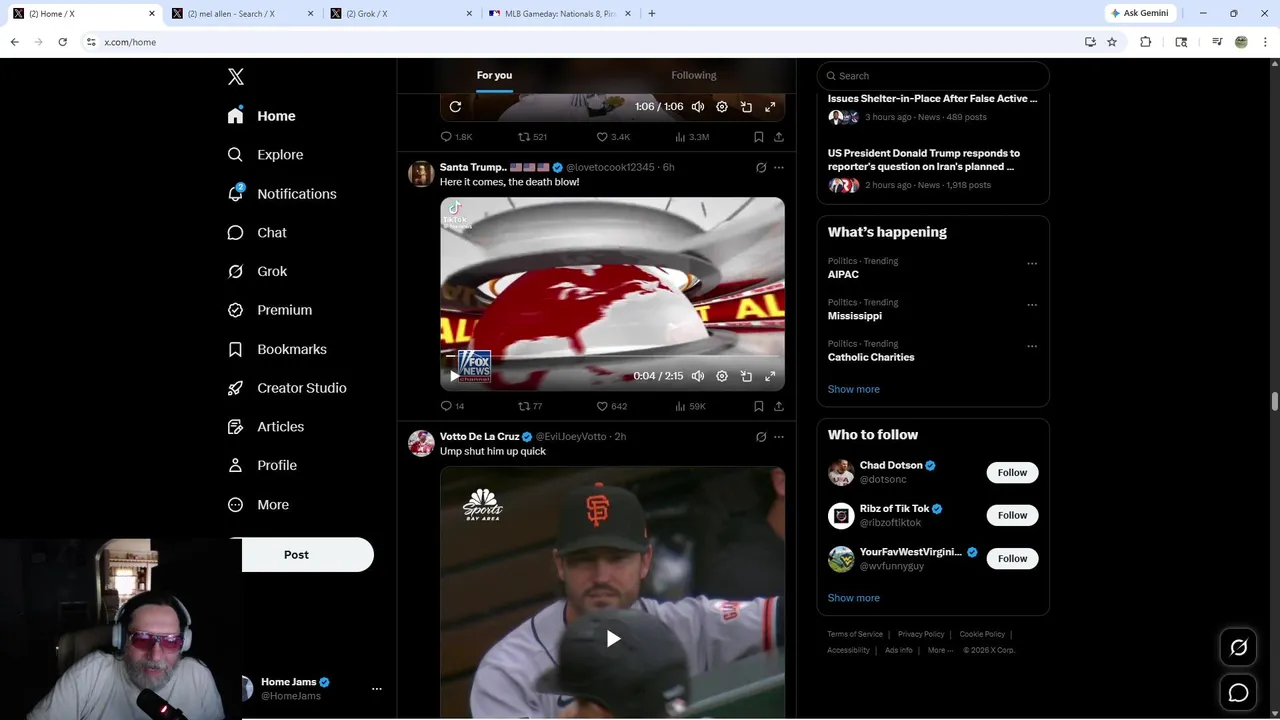The width and height of the screenshot is (1280, 720).
Task: Fullscreen the top video
Action: (x=770, y=107)
